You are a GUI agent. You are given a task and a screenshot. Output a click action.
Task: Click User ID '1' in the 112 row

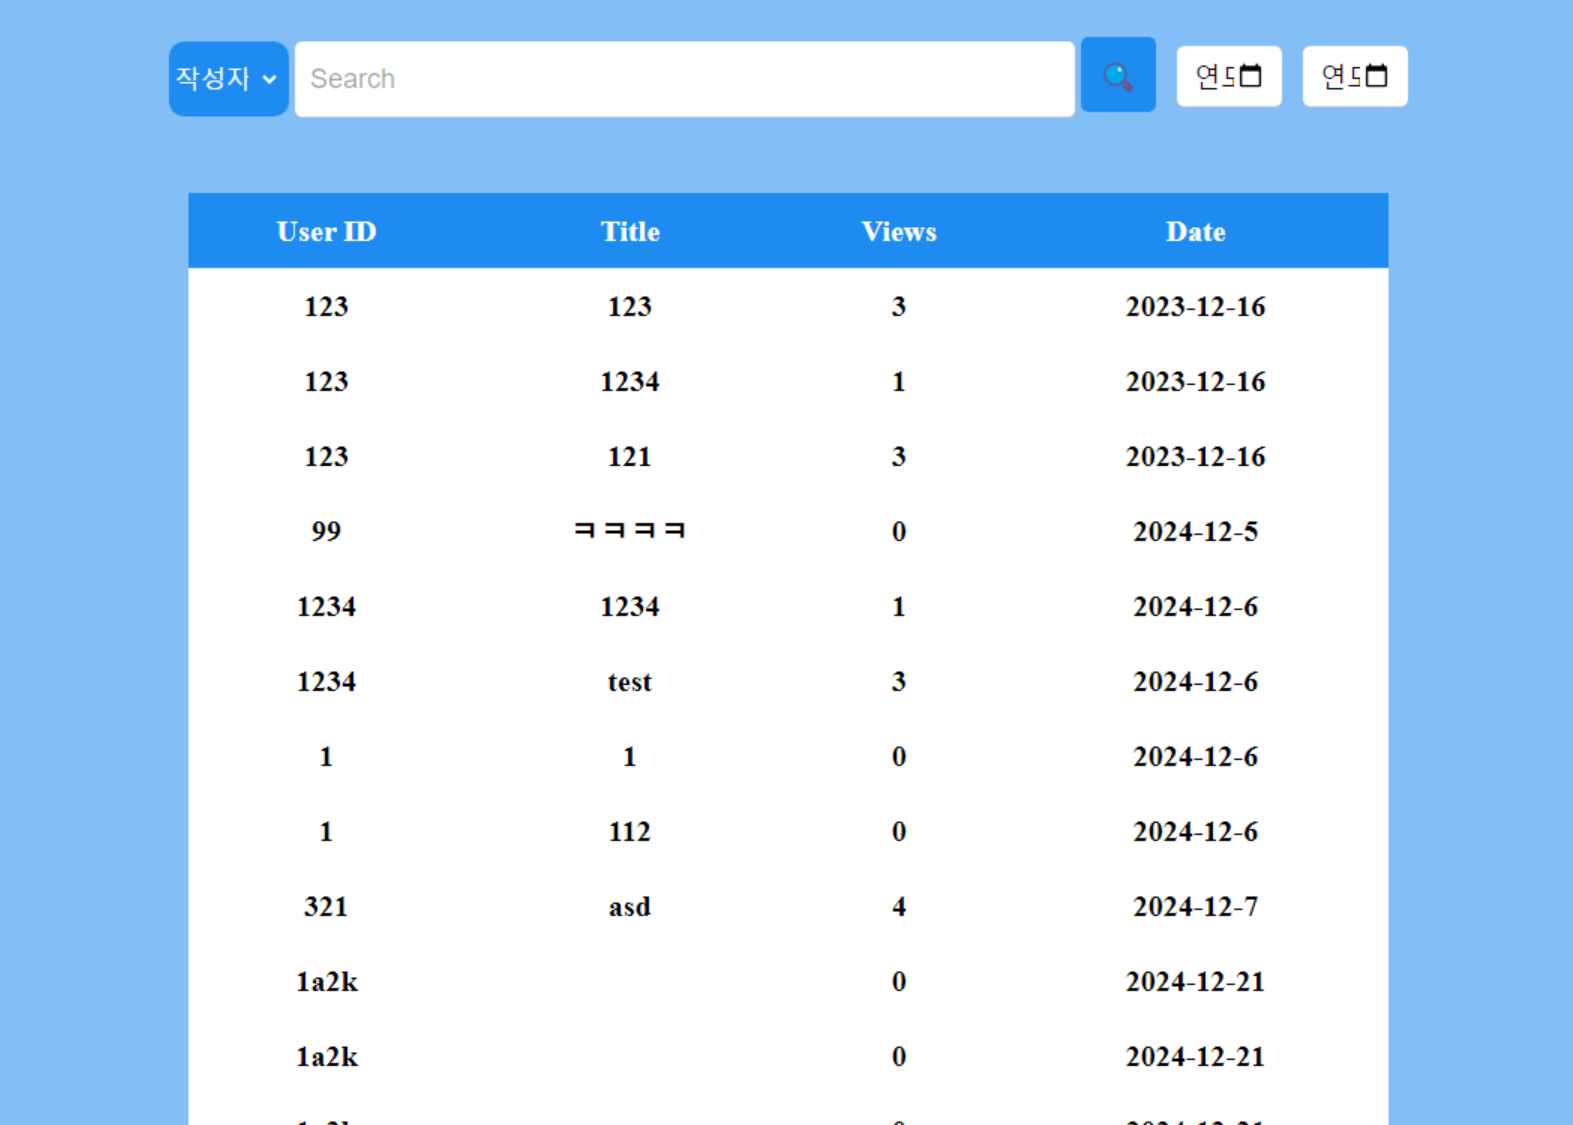click(x=326, y=832)
